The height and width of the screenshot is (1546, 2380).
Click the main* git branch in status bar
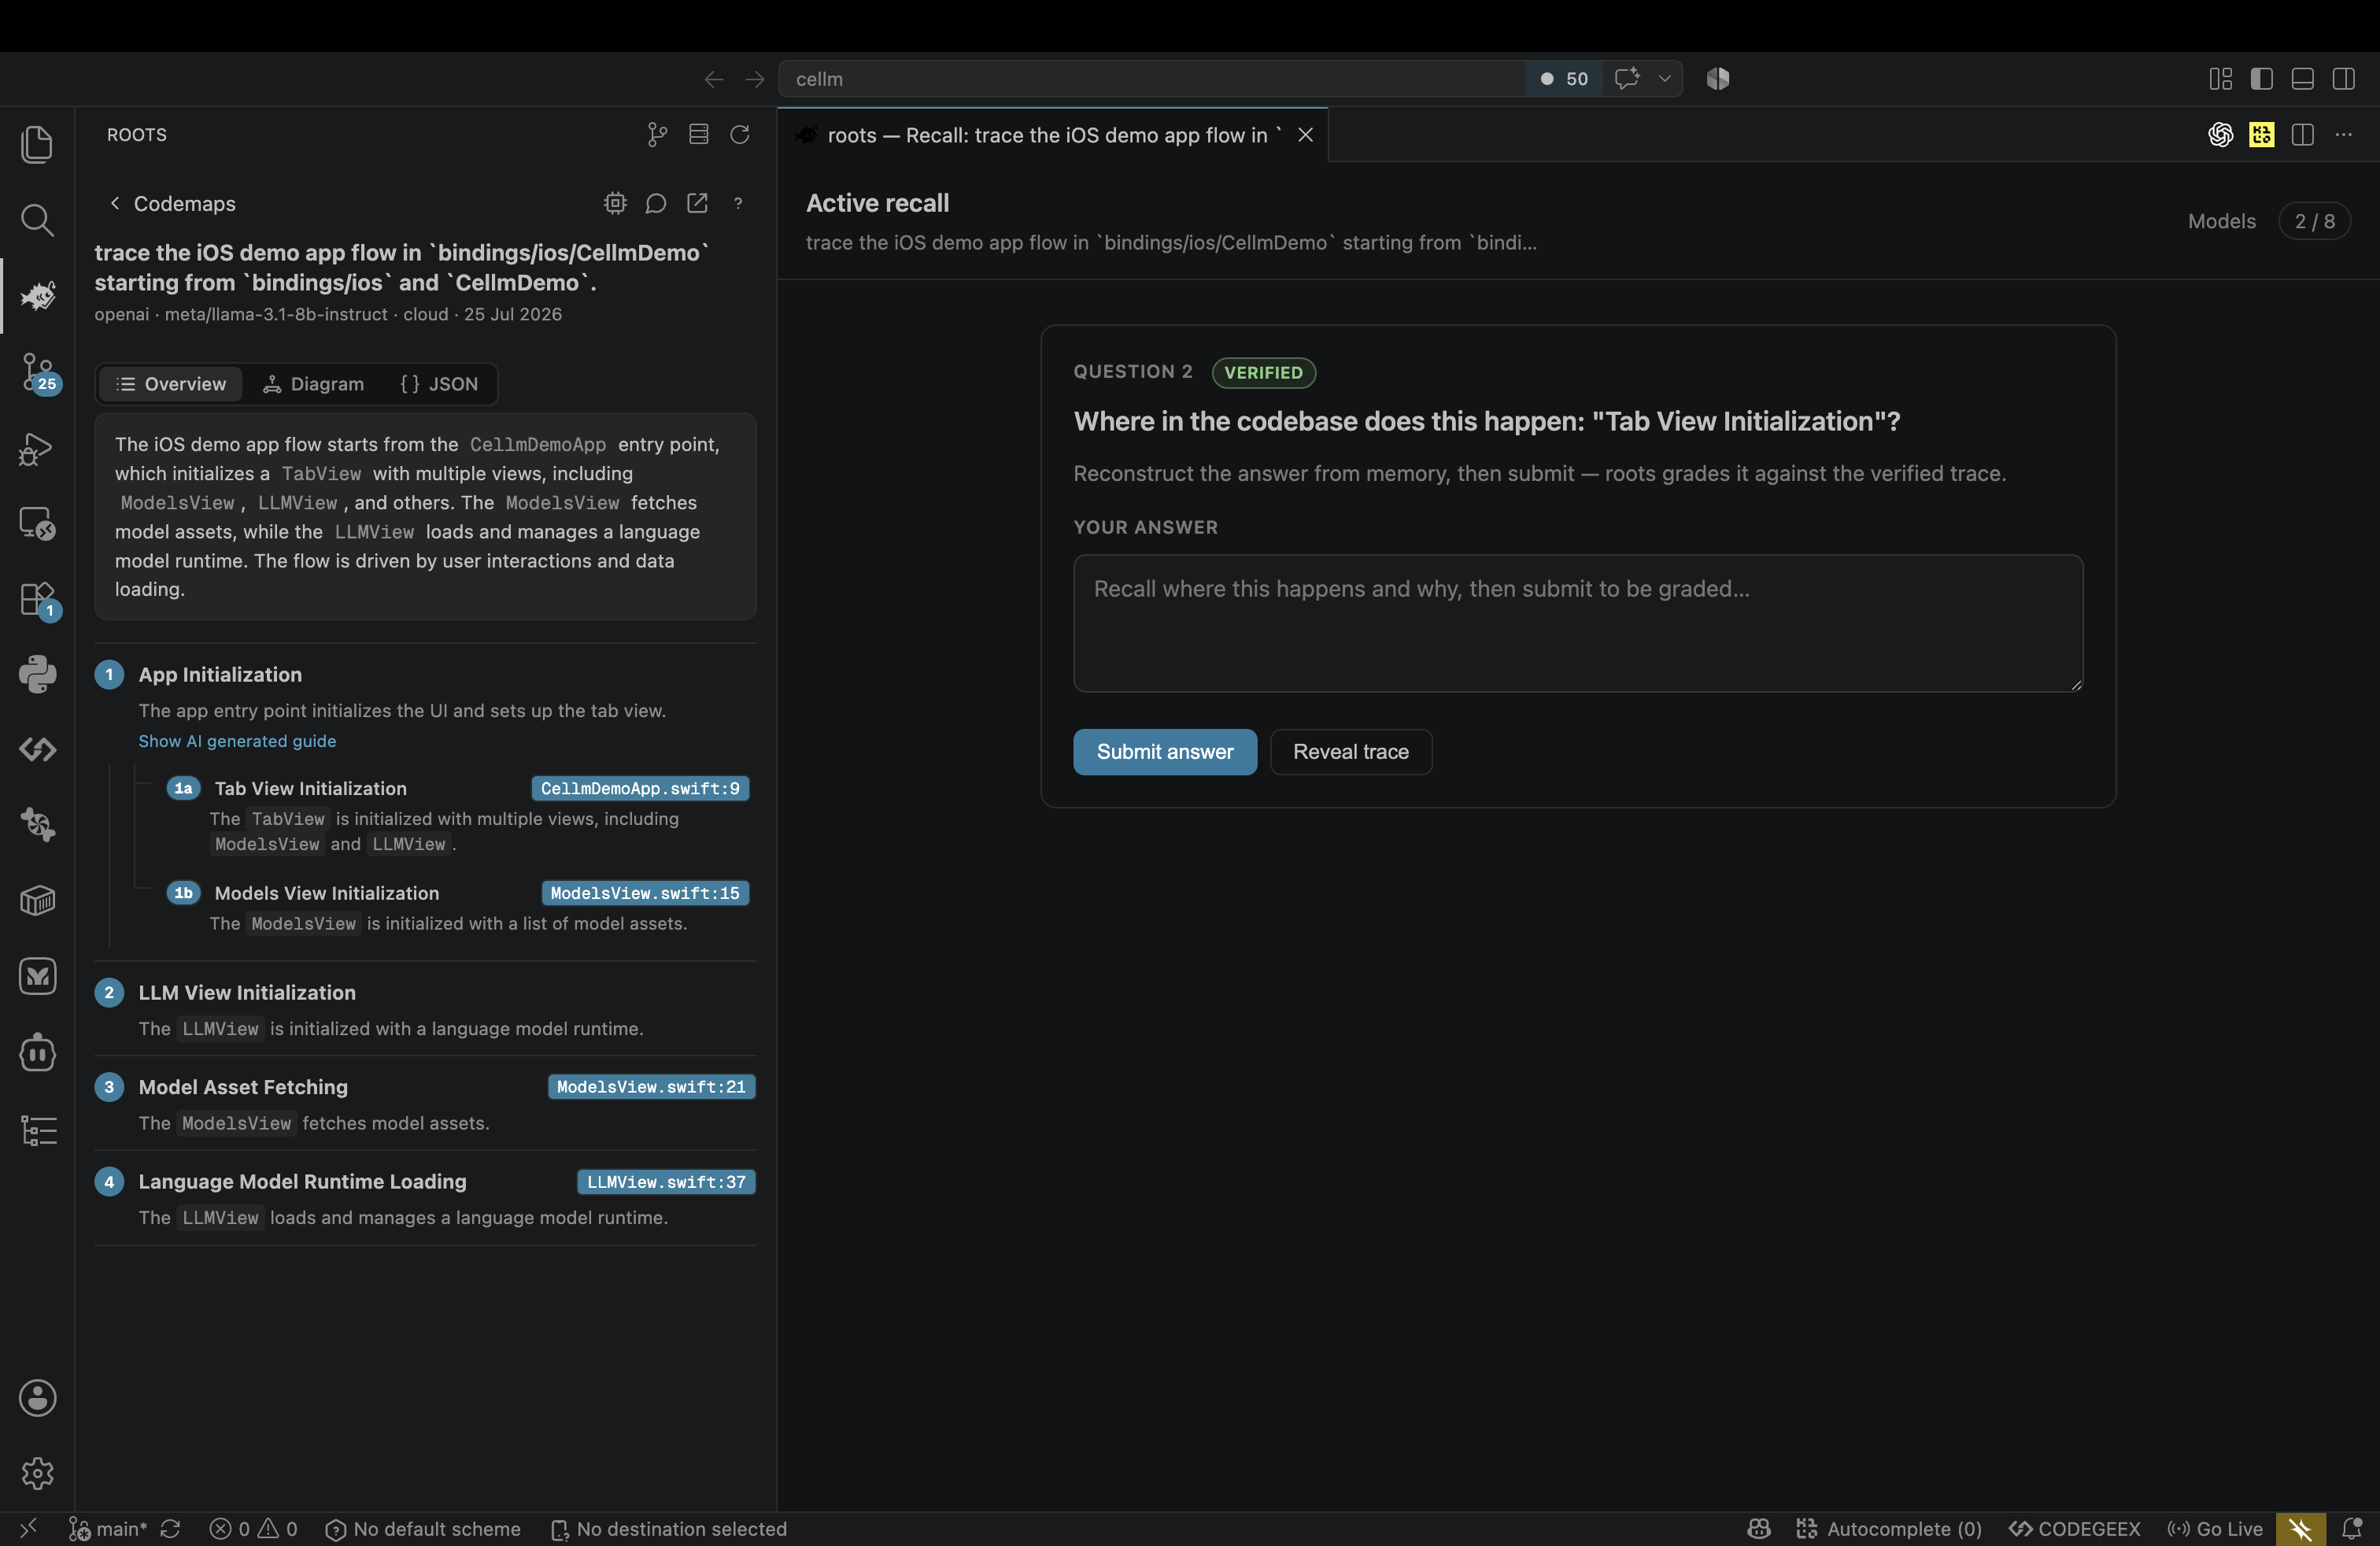108,1528
